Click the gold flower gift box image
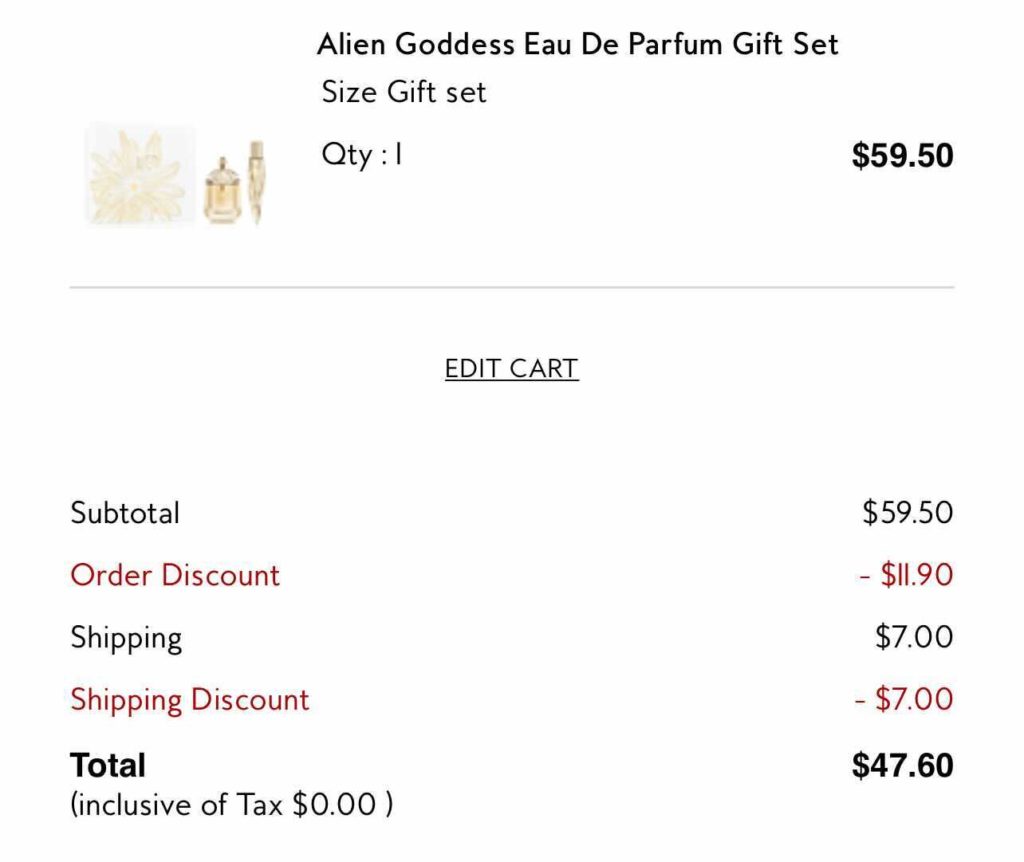 click(140, 176)
